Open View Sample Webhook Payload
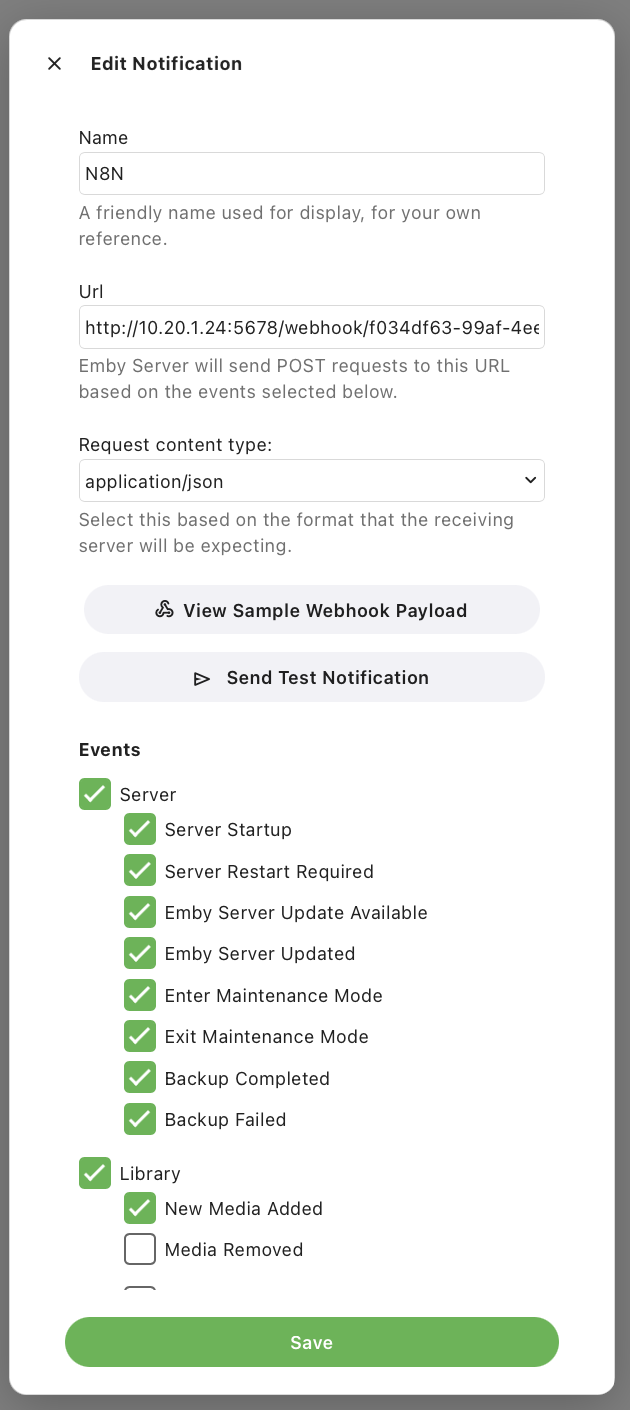The height and width of the screenshot is (1410, 630). (x=311, y=610)
